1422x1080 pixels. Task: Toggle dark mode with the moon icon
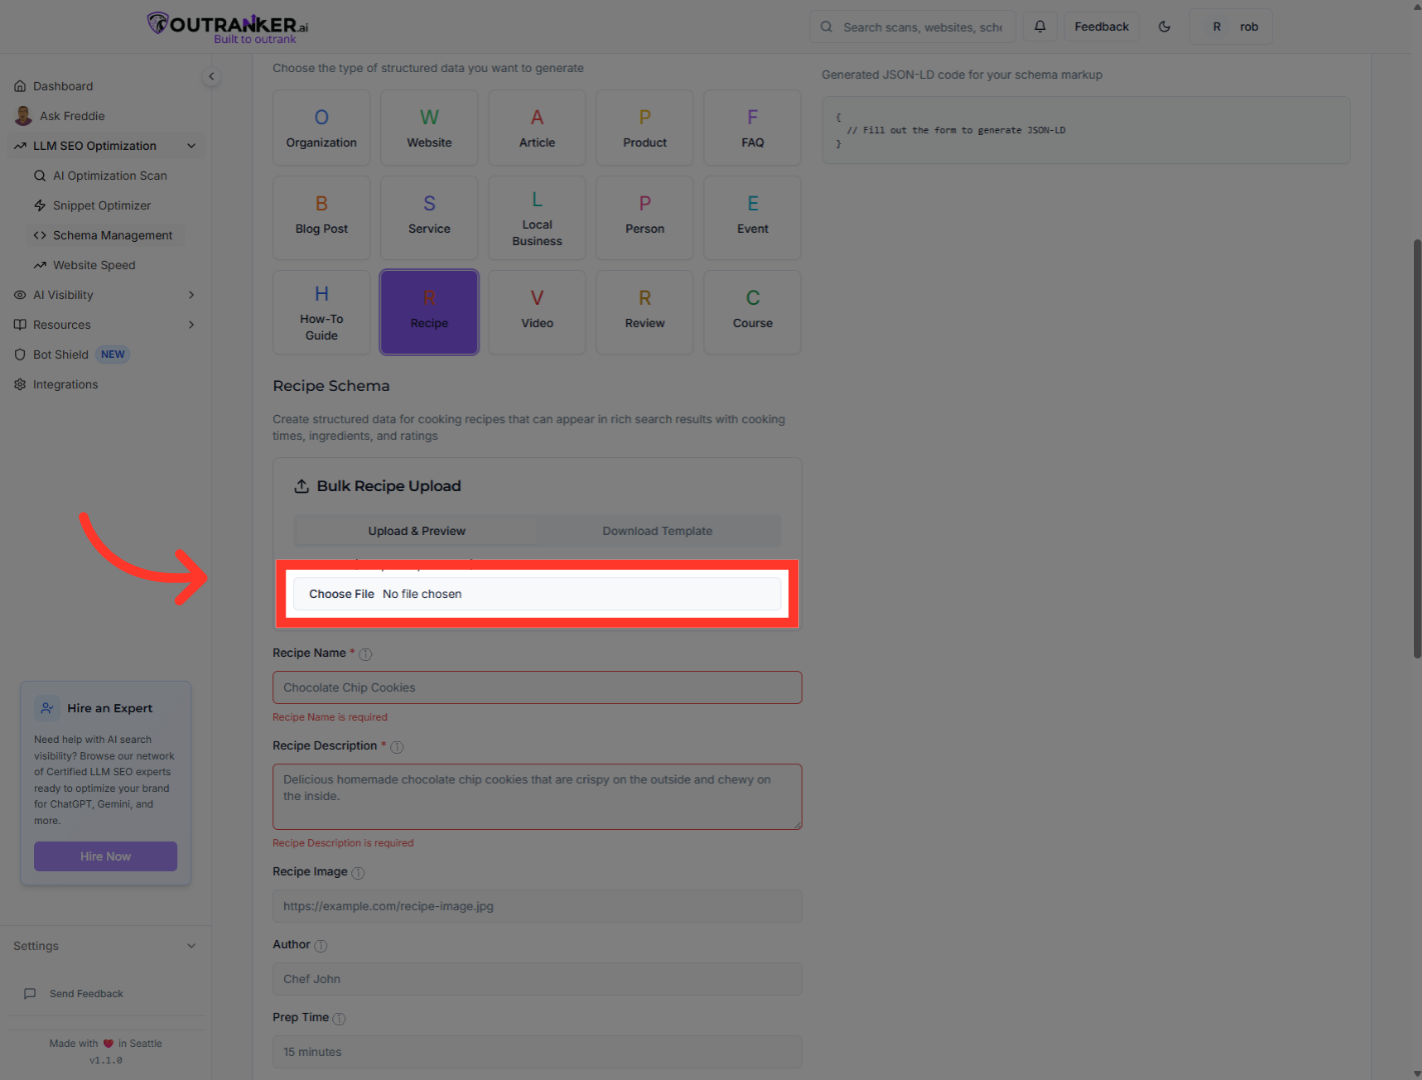coord(1164,26)
